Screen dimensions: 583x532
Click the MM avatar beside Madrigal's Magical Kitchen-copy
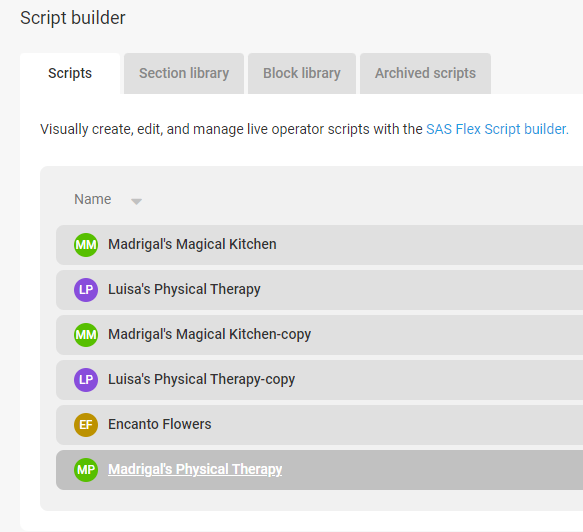coord(86,335)
